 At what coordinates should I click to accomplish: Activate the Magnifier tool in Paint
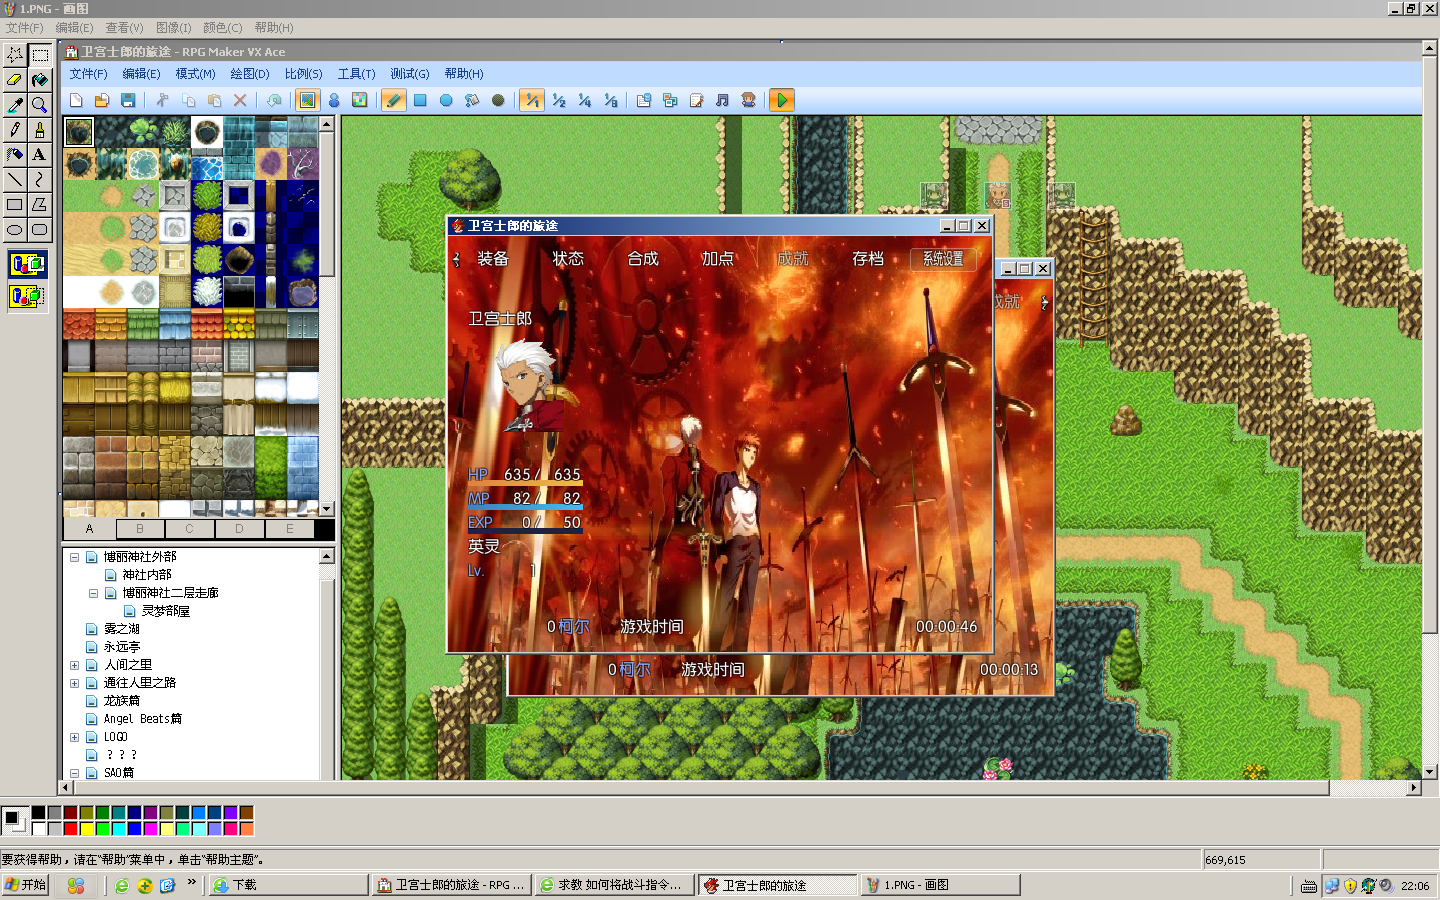tap(40, 104)
